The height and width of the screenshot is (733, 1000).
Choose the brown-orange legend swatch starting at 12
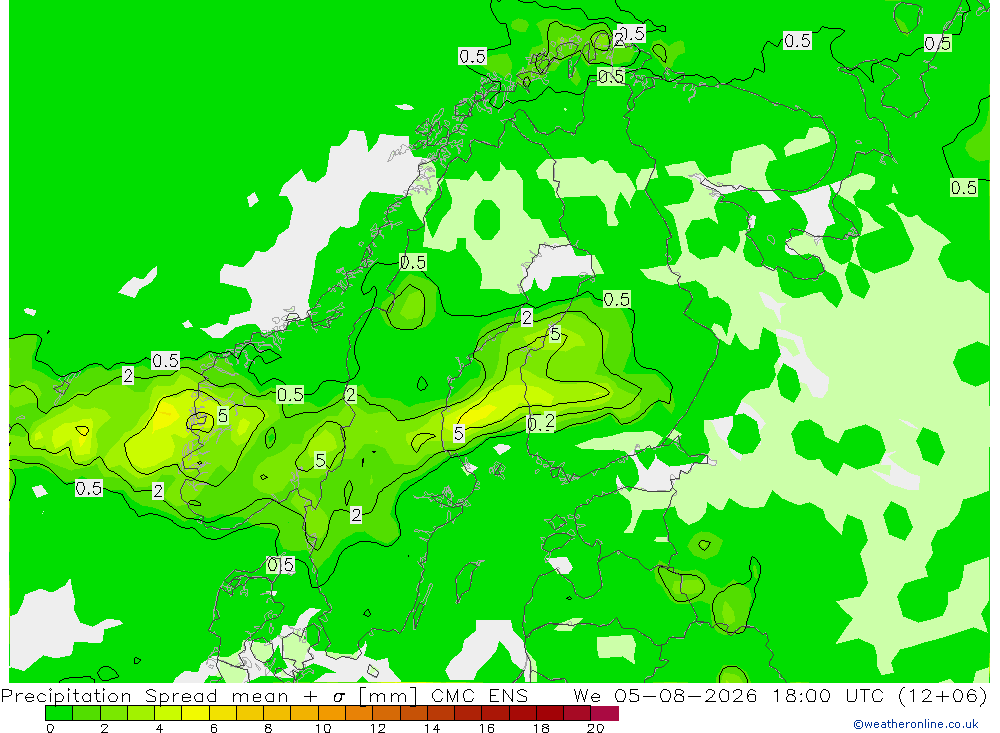click(x=386, y=713)
